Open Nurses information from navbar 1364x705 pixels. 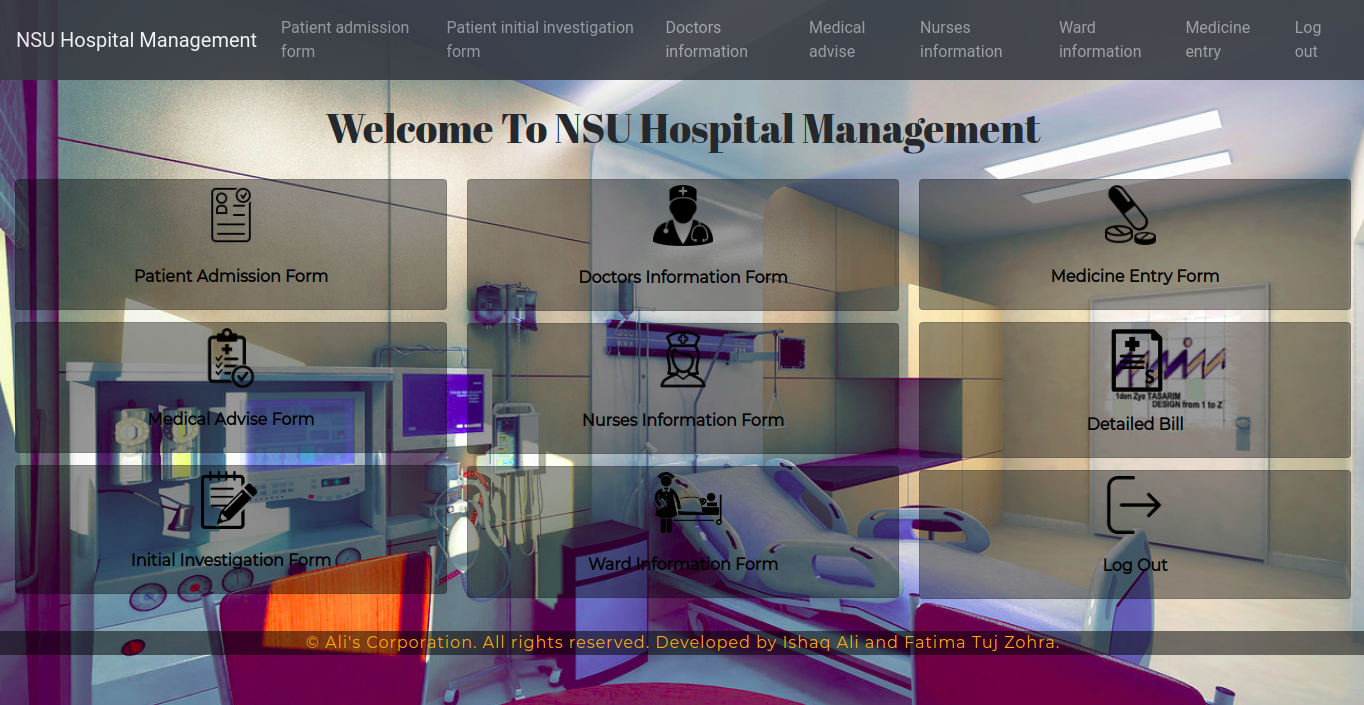961,40
